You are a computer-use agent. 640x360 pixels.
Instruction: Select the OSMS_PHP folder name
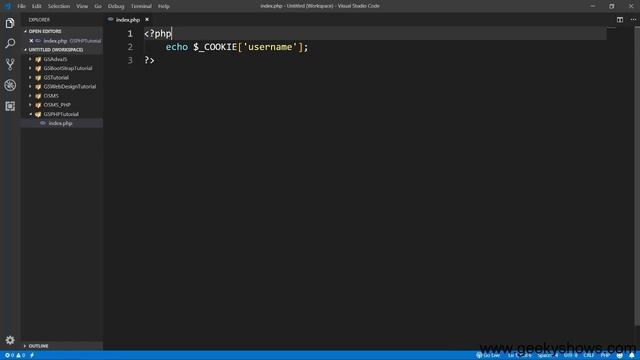pyautogui.click(x=57, y=105)
